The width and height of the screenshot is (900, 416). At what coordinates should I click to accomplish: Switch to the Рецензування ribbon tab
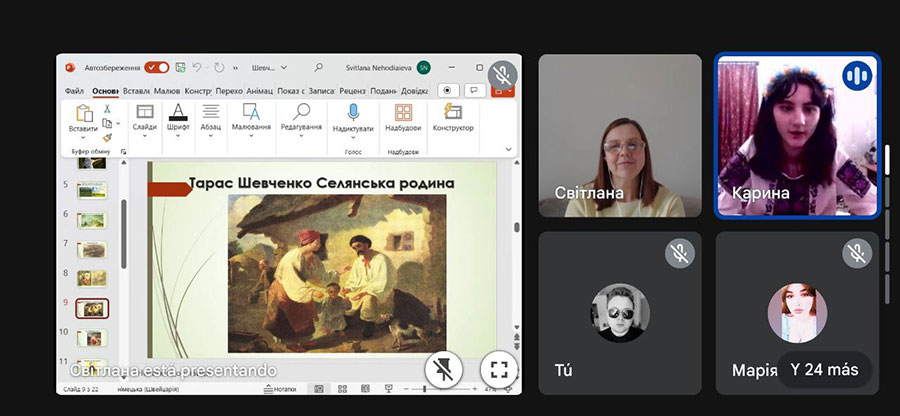click(x=352, y=91)
